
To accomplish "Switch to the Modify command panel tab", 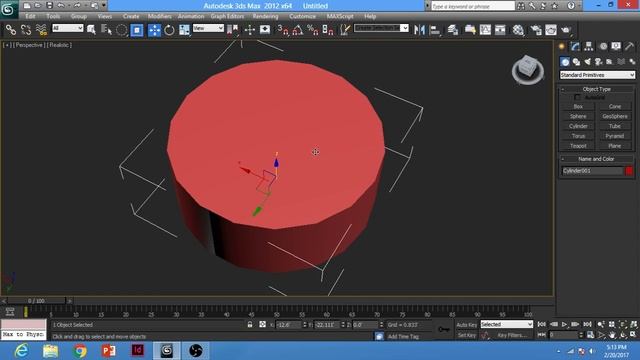I will (x=575, y=47).
